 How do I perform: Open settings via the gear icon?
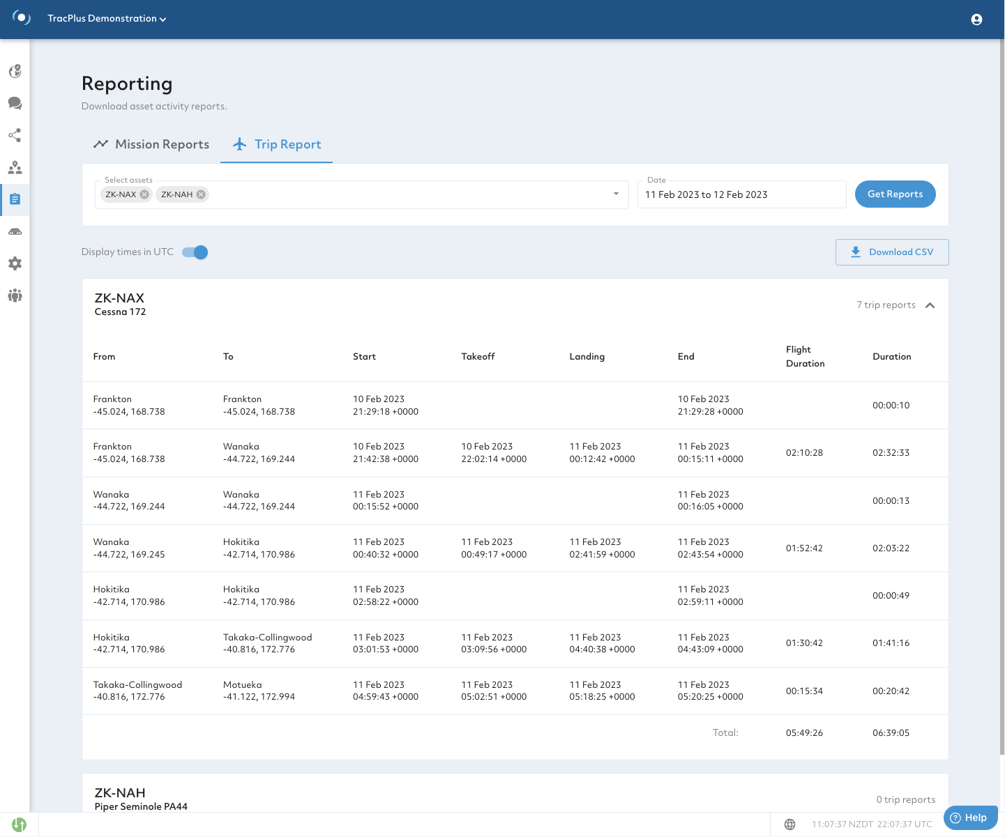click(x=14, y=263)
